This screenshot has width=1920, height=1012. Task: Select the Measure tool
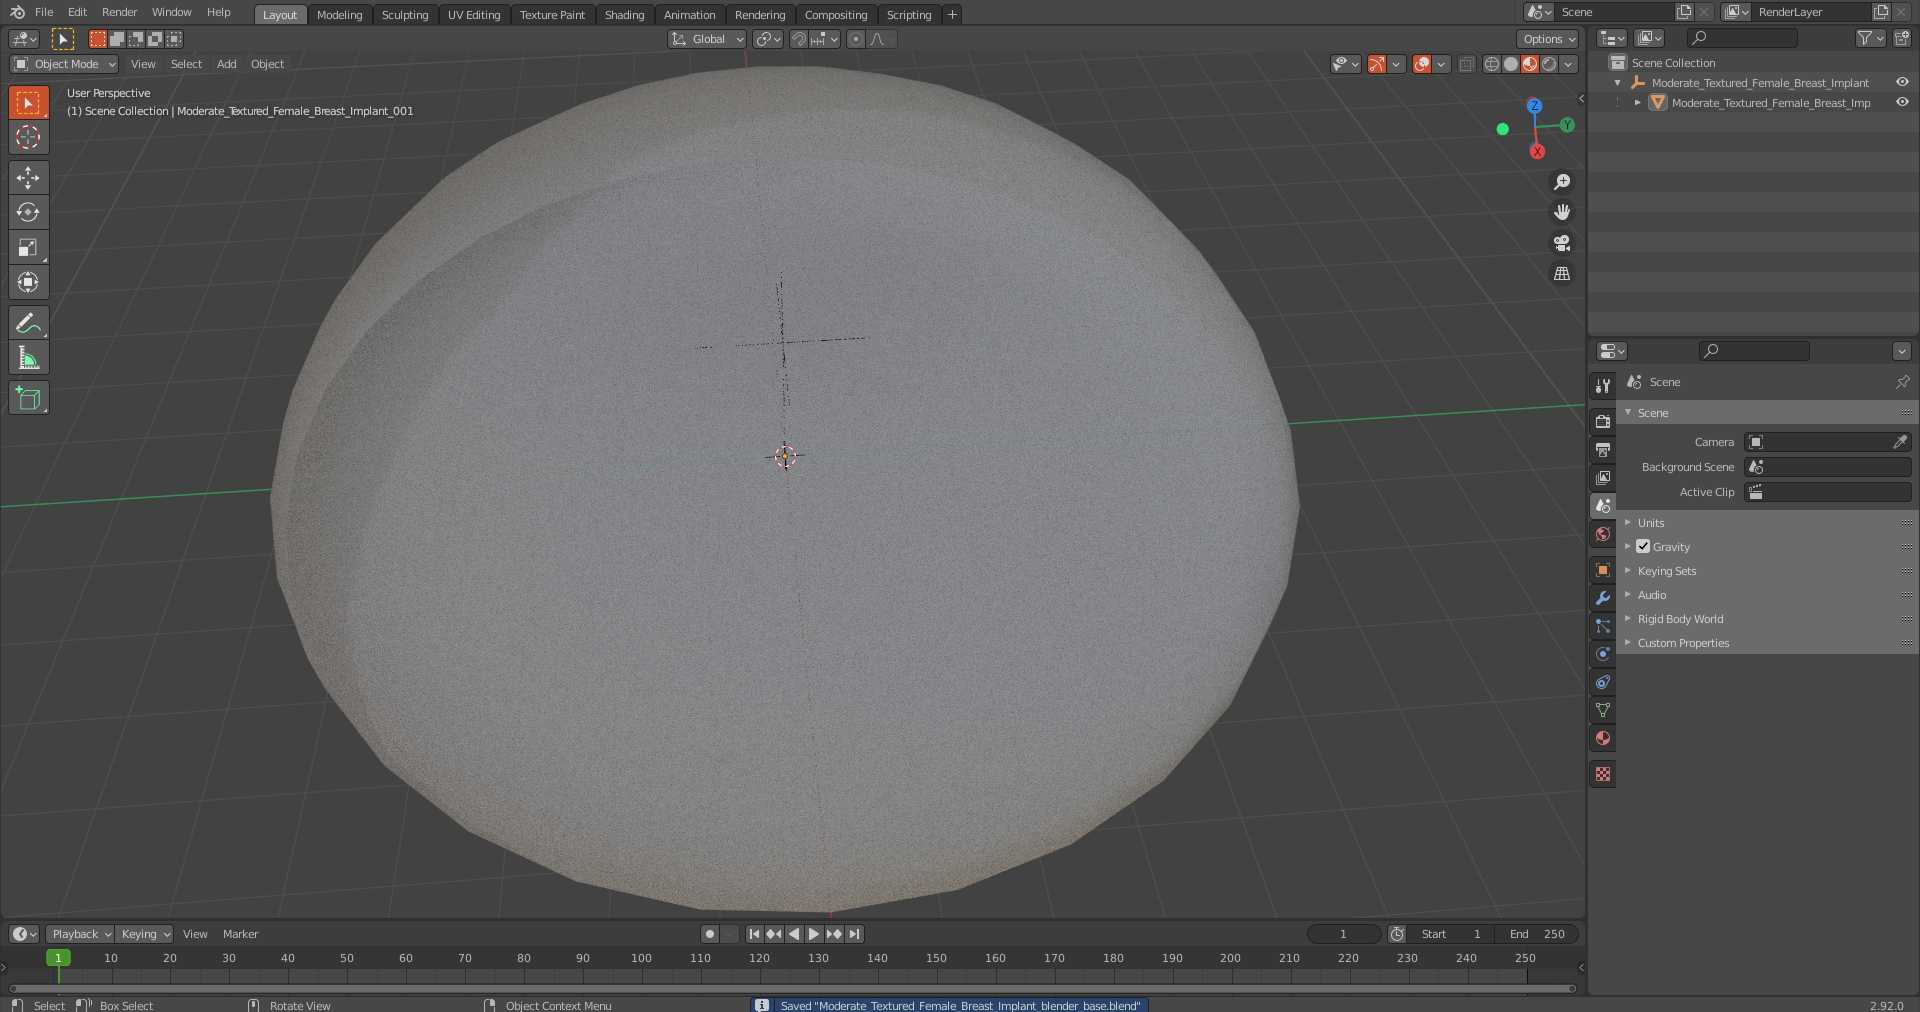tap(28, 358)
